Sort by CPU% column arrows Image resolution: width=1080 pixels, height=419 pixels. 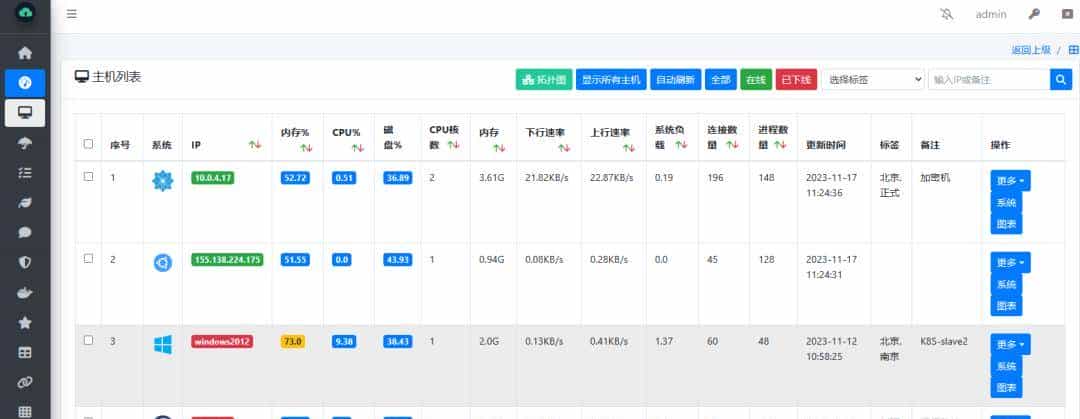(x=357, y=147)
